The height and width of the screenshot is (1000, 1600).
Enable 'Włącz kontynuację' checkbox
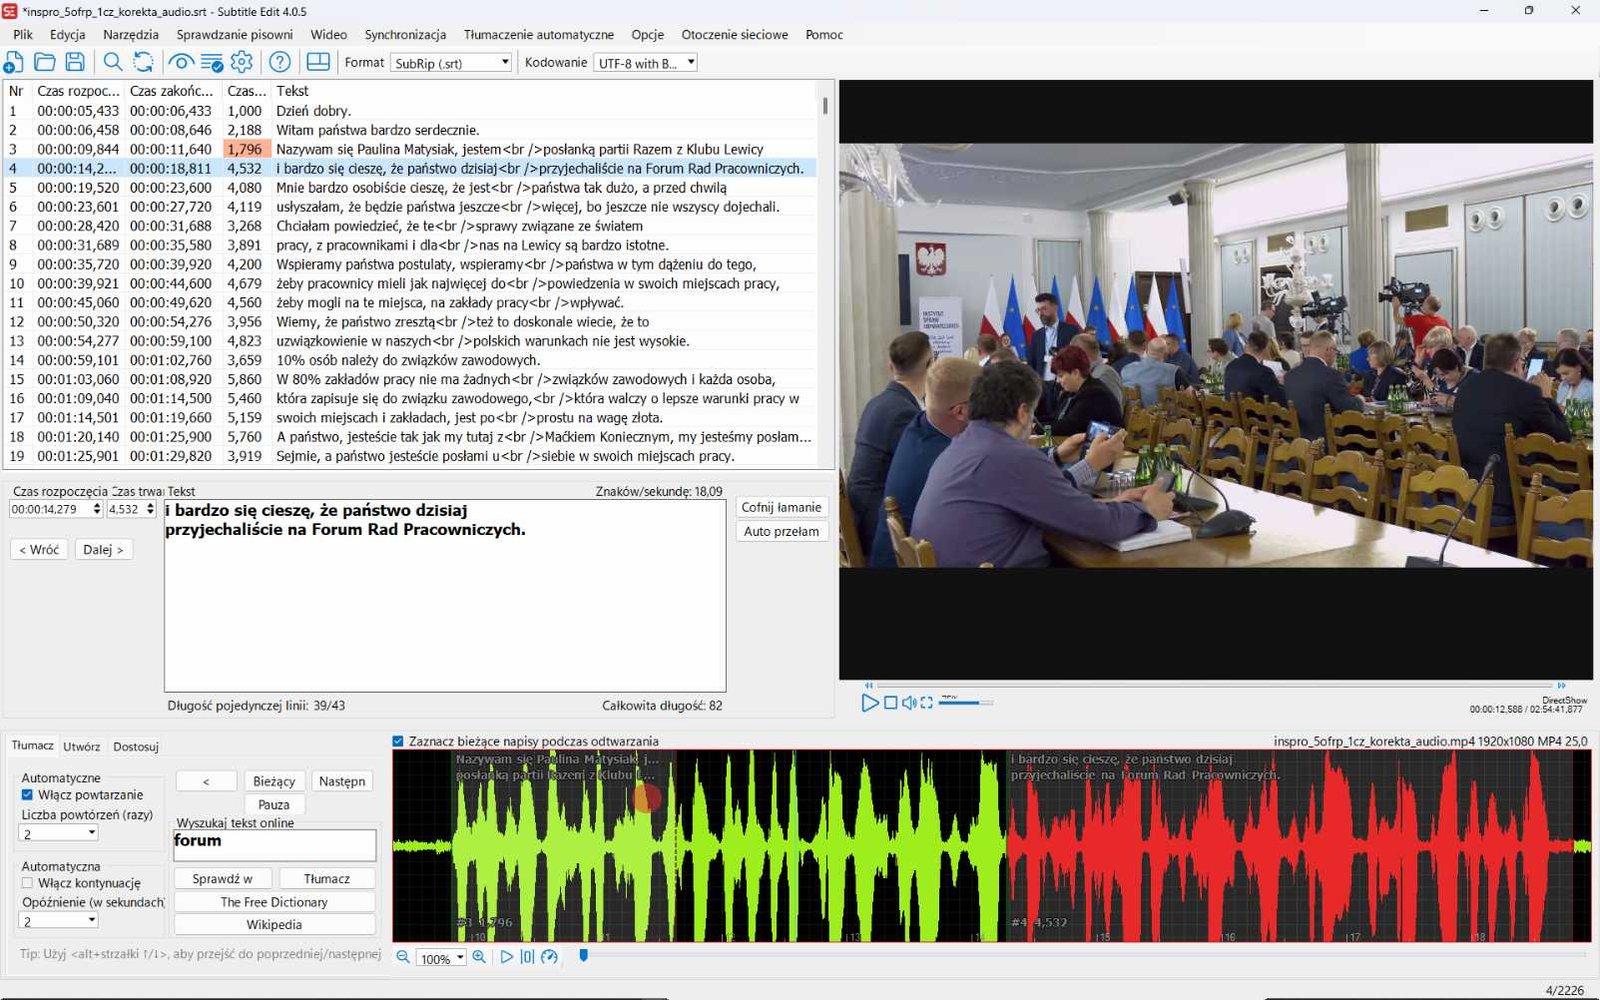[x=27, y=883]
